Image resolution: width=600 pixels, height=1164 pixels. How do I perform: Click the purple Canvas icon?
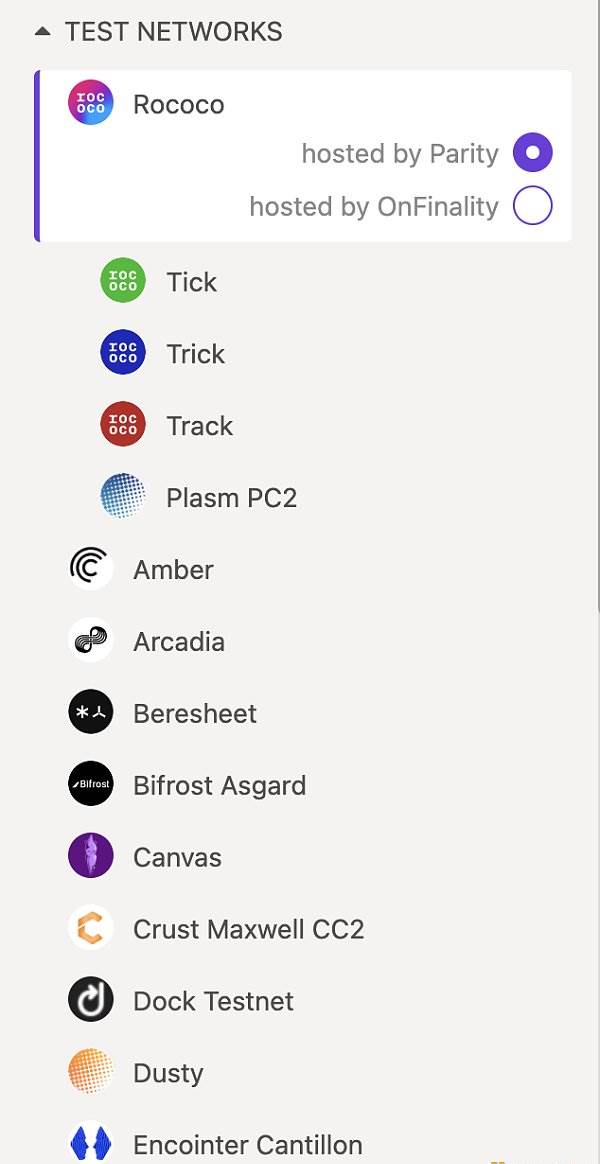coord(91,857)
